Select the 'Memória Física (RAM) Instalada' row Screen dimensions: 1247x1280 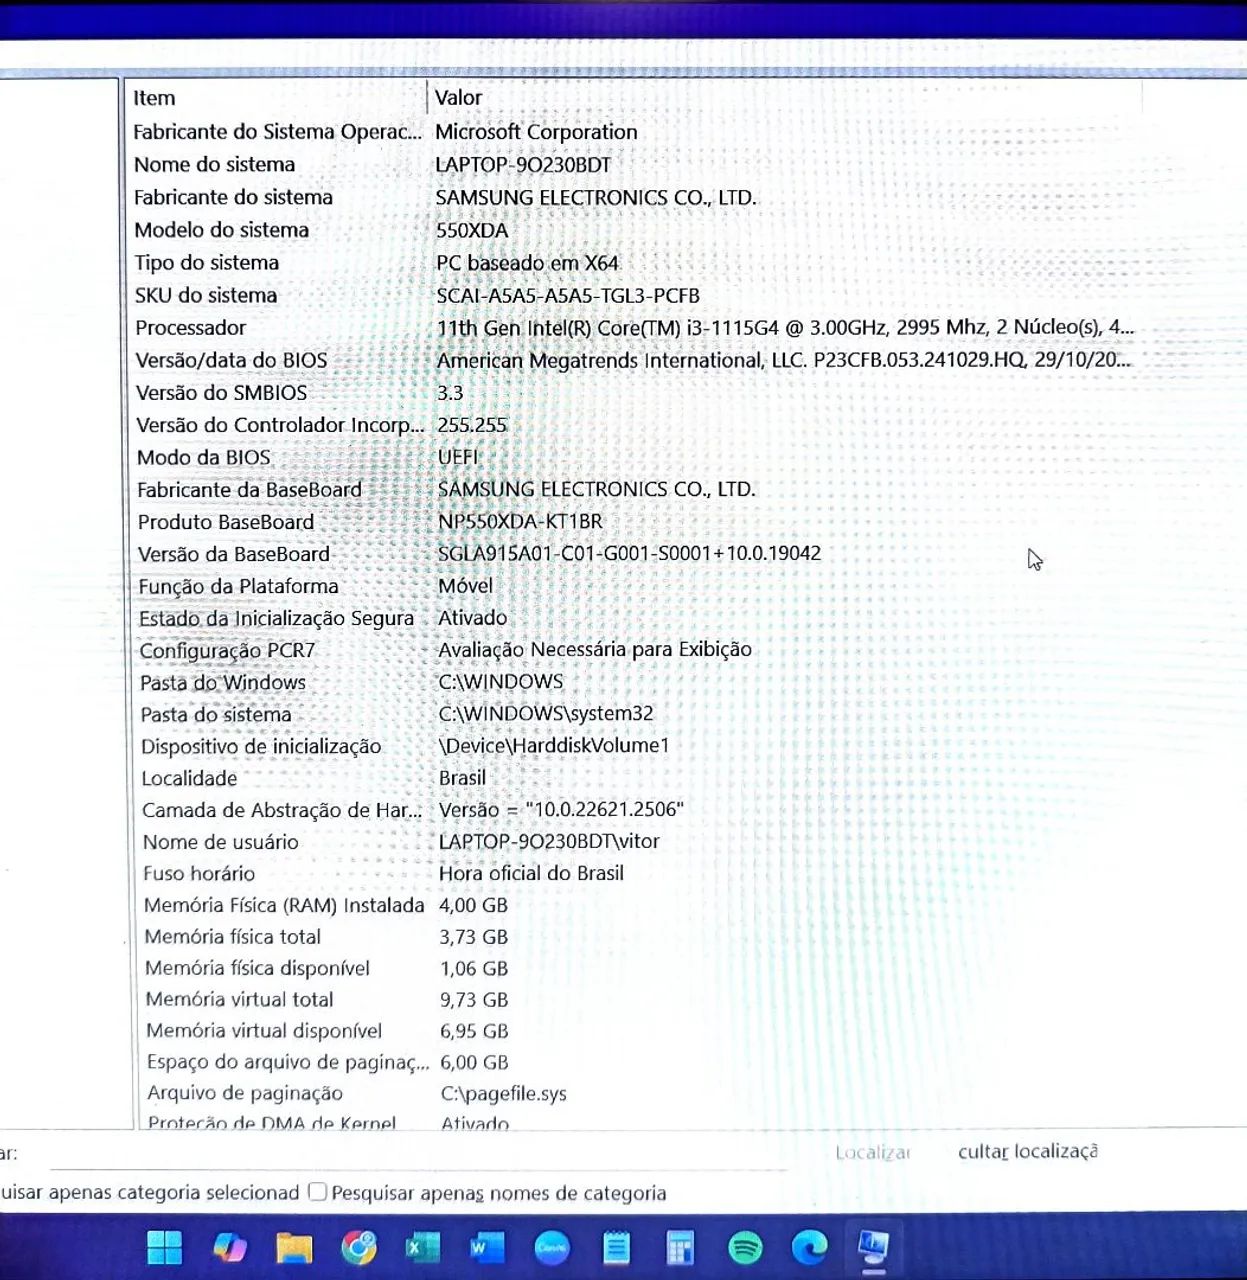(x=400, y=905)
